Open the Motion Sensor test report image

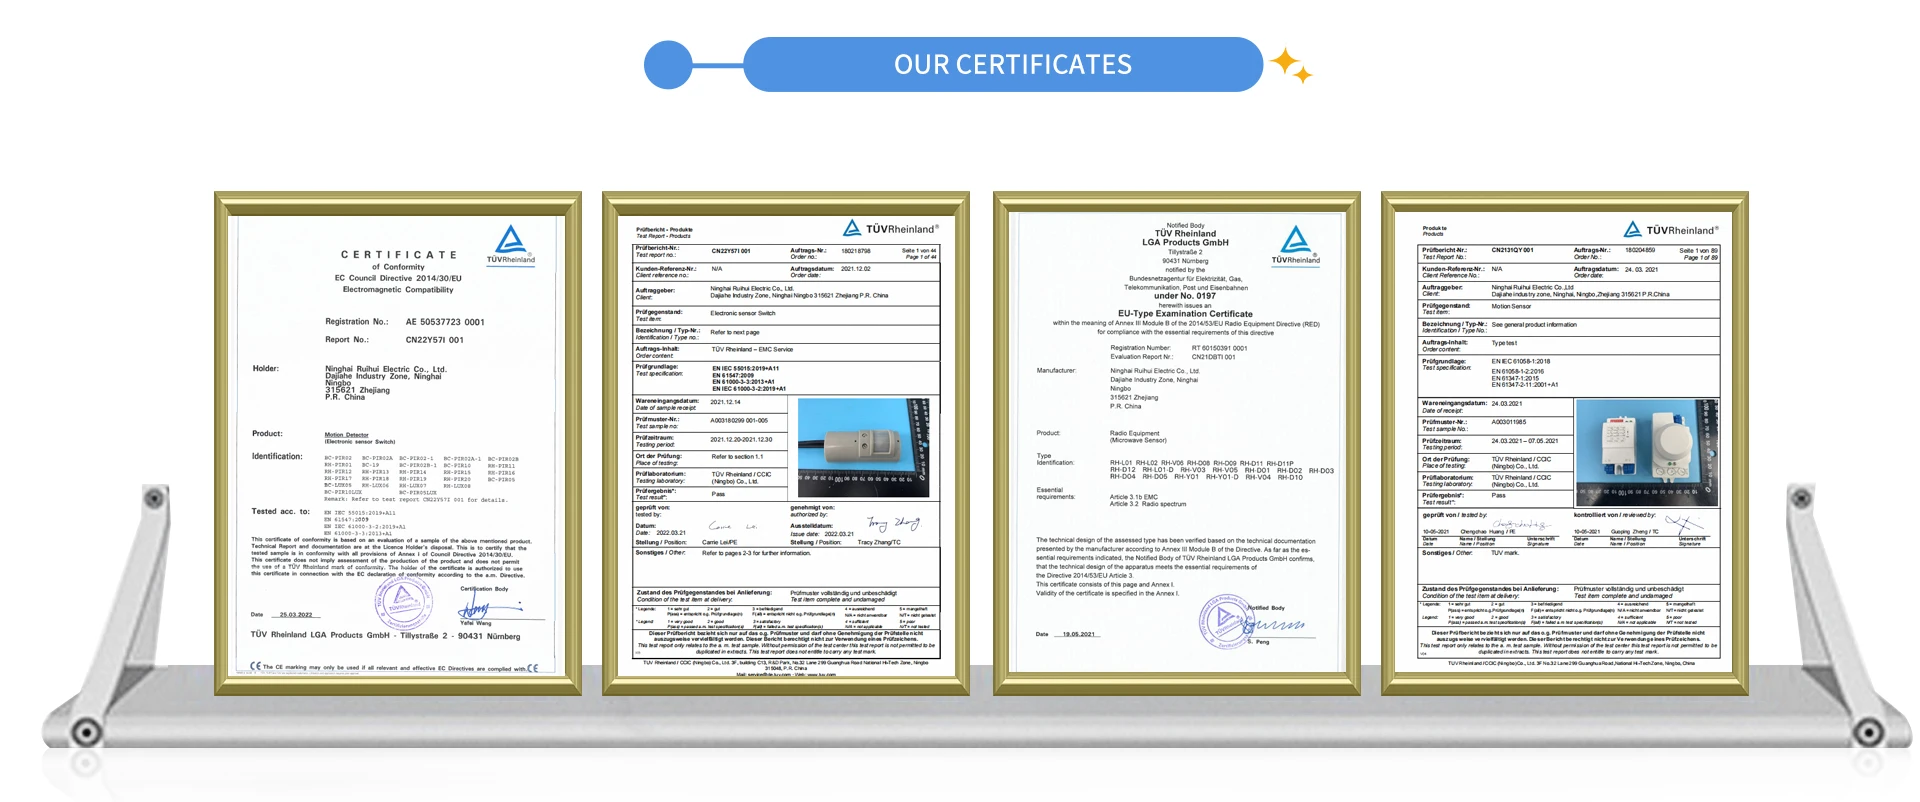1565,443
